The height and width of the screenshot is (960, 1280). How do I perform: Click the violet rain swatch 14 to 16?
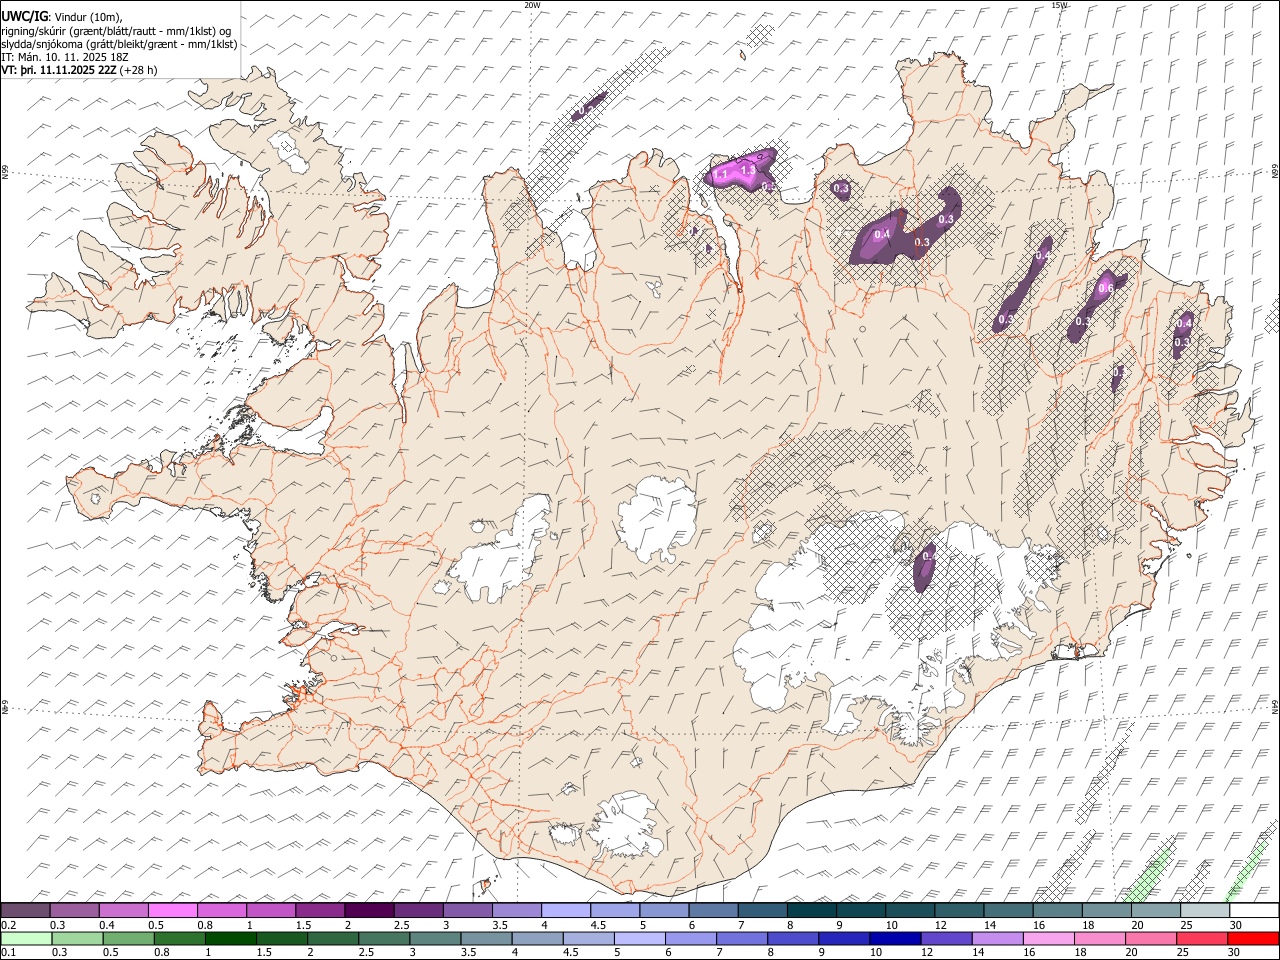[x=997, y=938]
